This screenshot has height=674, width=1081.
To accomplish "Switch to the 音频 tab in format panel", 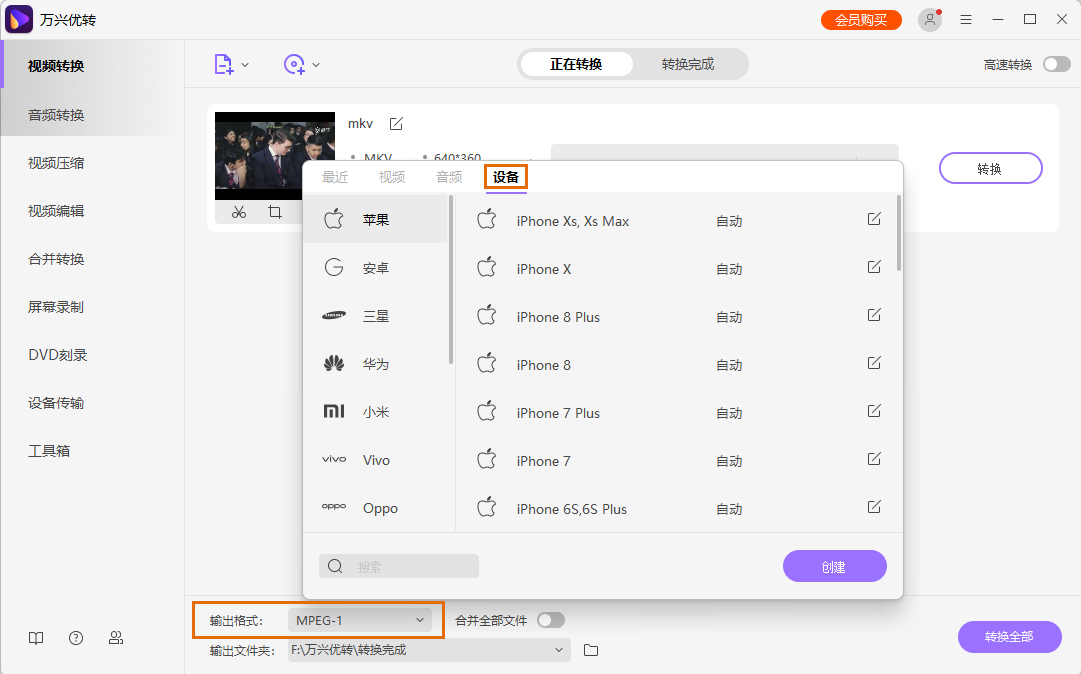I will (448, 176).
